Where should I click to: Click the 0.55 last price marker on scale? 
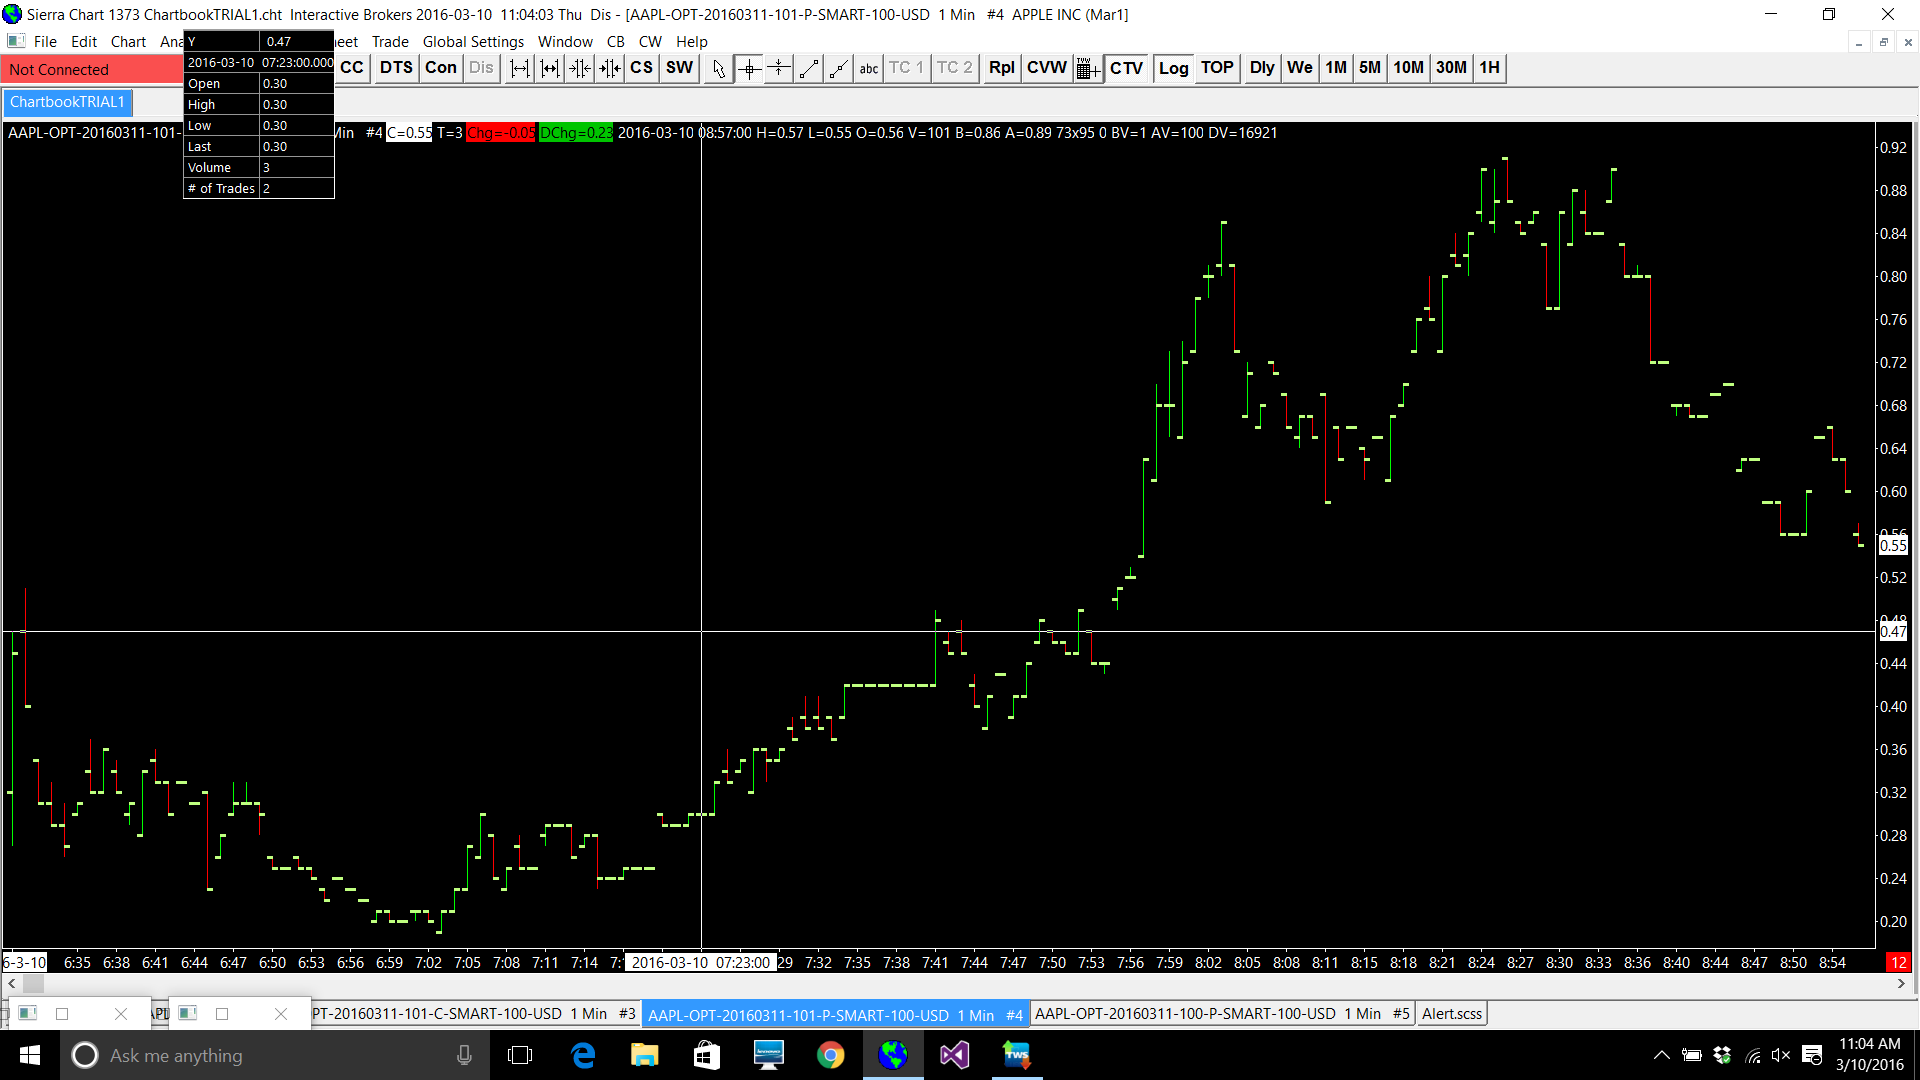(1893, 546)
